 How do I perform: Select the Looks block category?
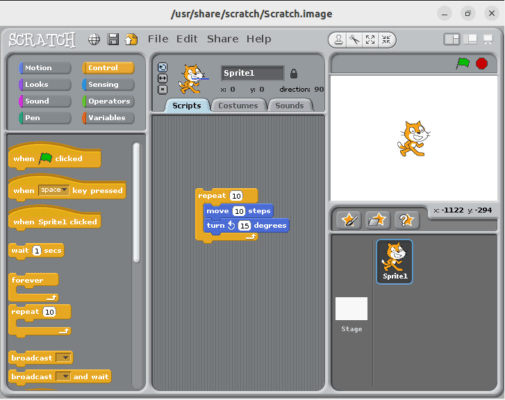[45, 84]
